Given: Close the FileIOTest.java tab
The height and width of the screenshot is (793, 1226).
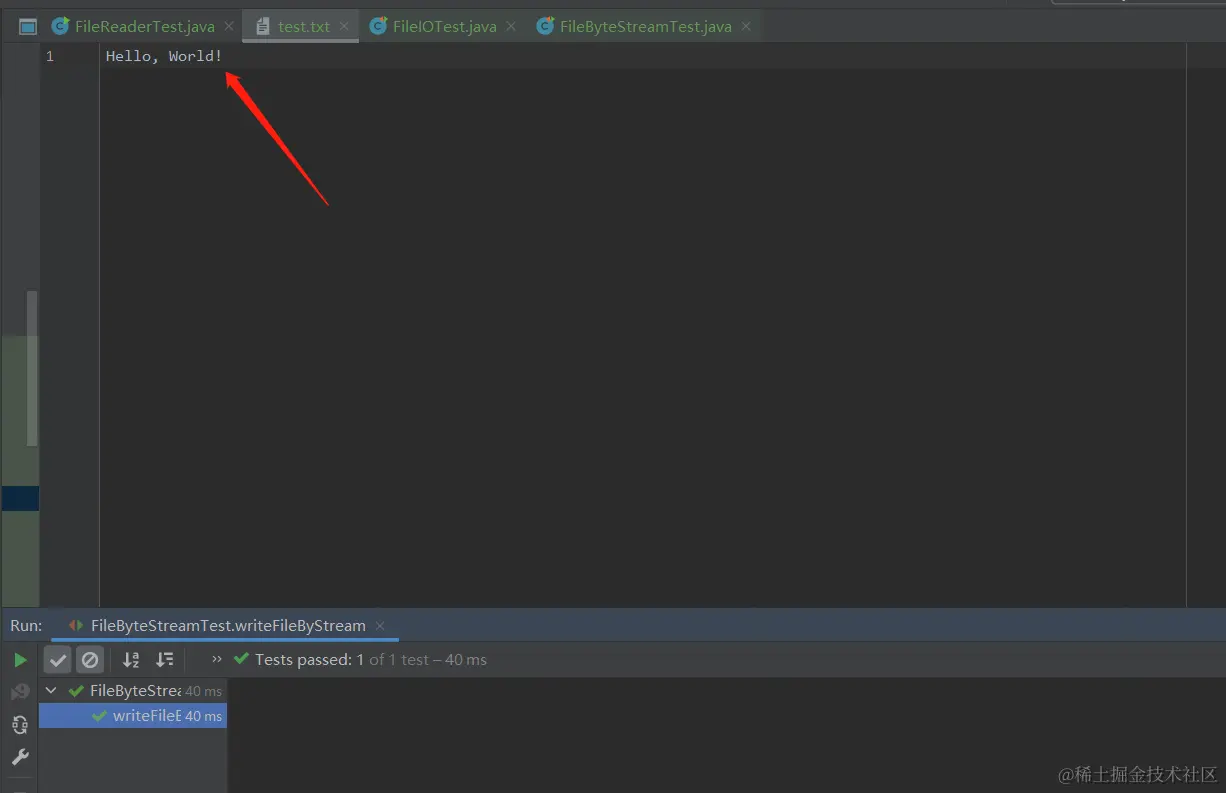Looking at the screenshot, I should pyautogui.click(x=512, y=26).
